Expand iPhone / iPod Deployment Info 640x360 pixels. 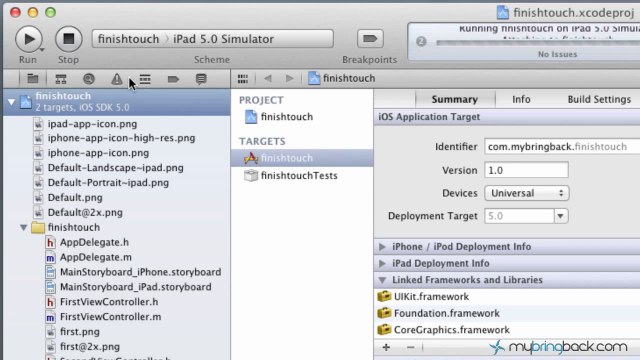382,247
